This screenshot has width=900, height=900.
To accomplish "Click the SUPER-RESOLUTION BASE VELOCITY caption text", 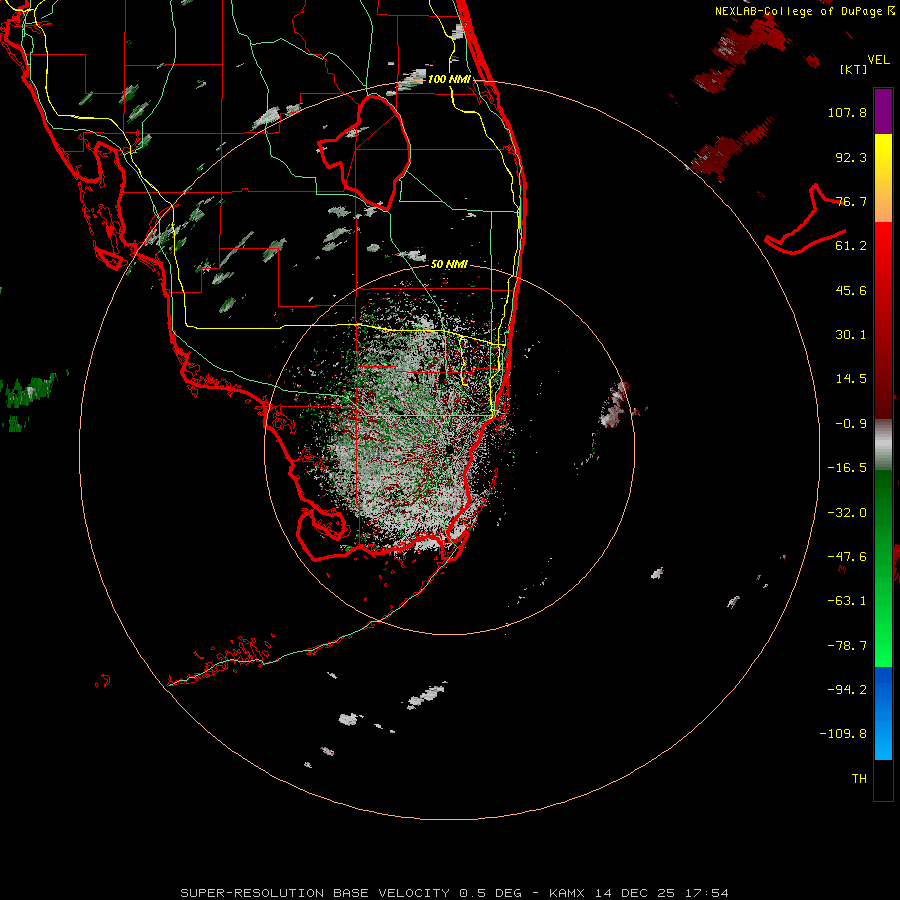I will [x=351, y=893].
